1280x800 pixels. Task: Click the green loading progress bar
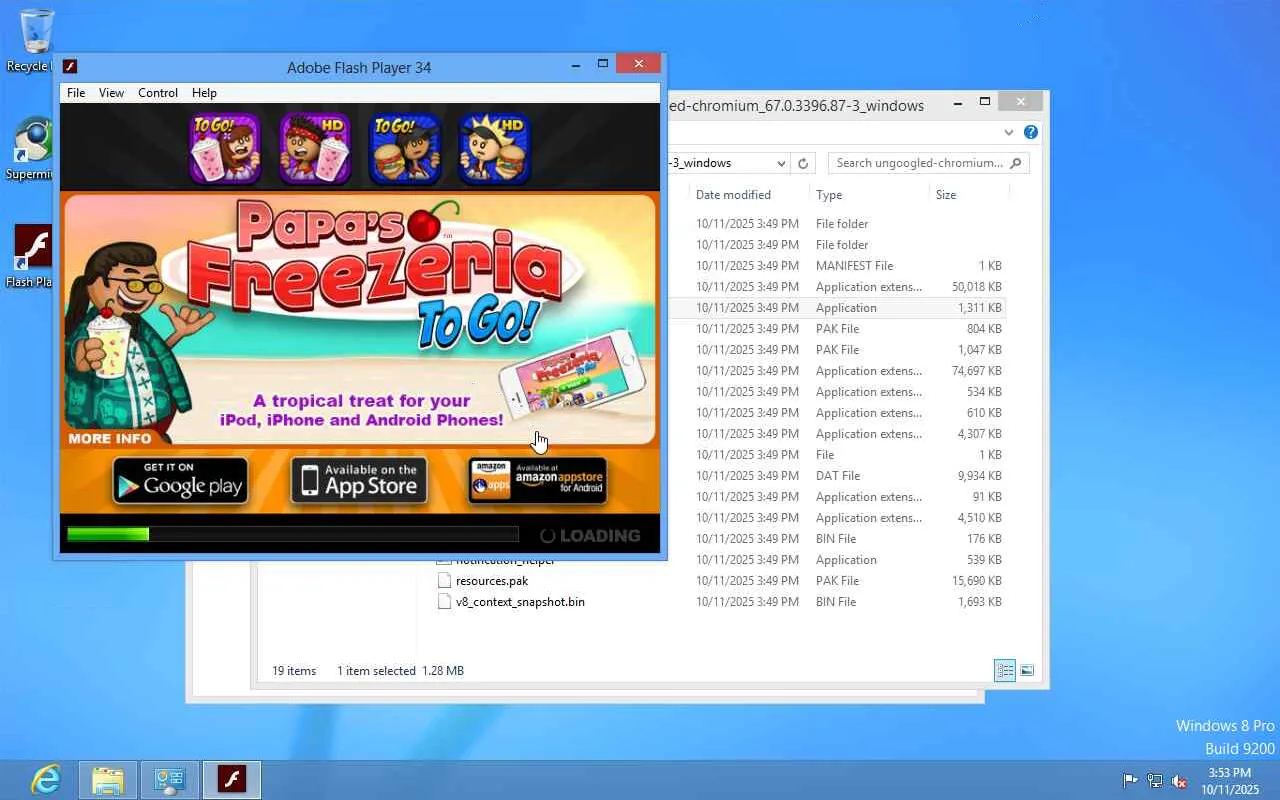tap(108, 535)
